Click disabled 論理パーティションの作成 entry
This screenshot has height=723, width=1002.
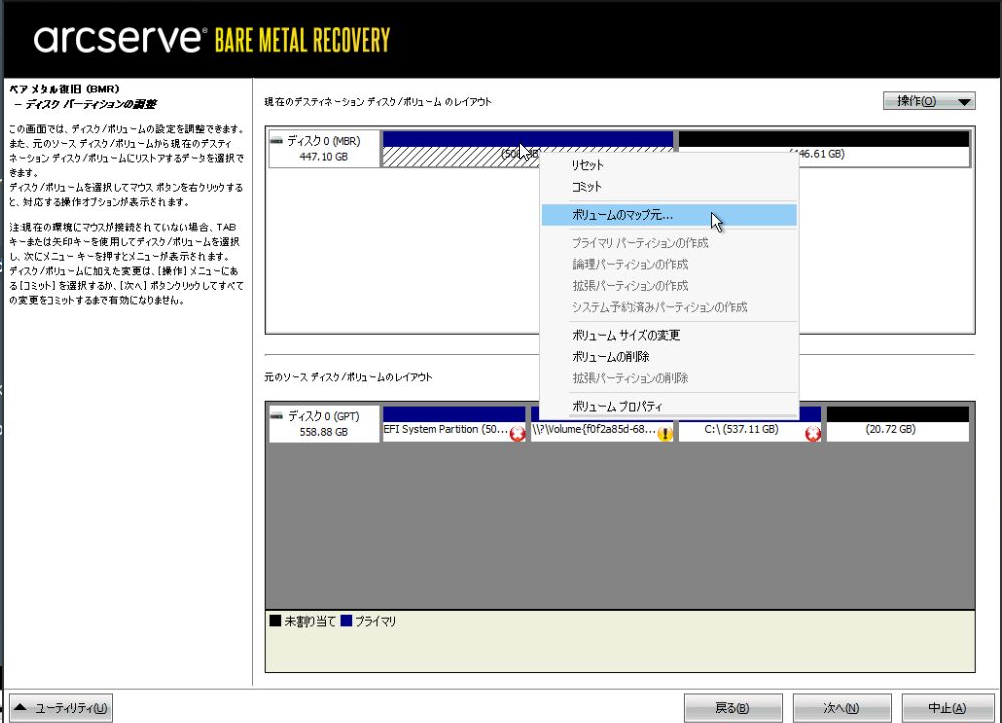[x=669, y=264]
